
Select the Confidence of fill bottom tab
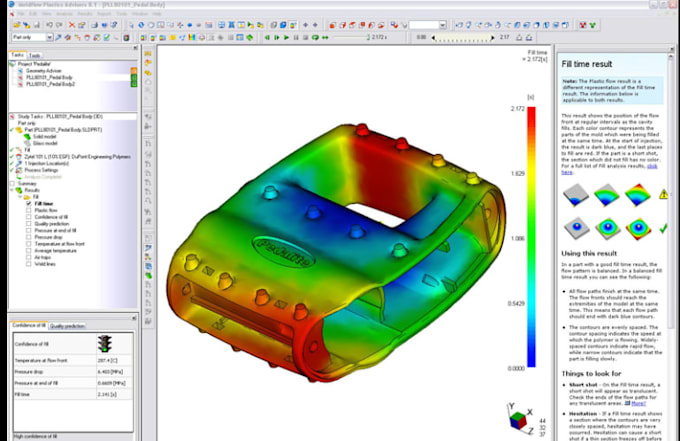(x=29, y=325)
